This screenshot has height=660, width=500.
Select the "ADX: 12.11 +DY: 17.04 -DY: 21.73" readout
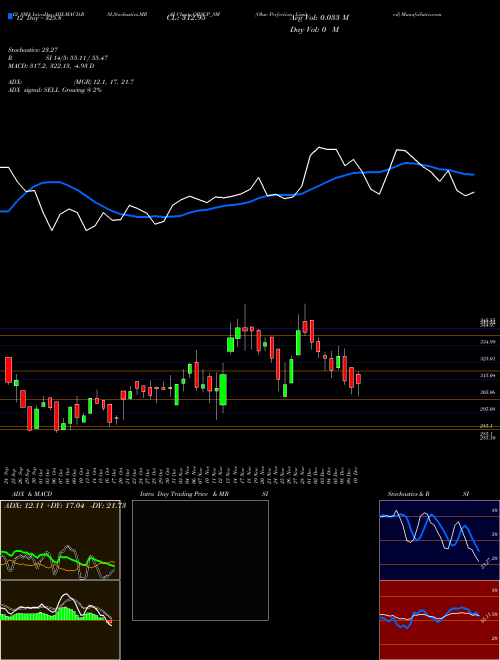pyautogui.click(x=65, y=506)
